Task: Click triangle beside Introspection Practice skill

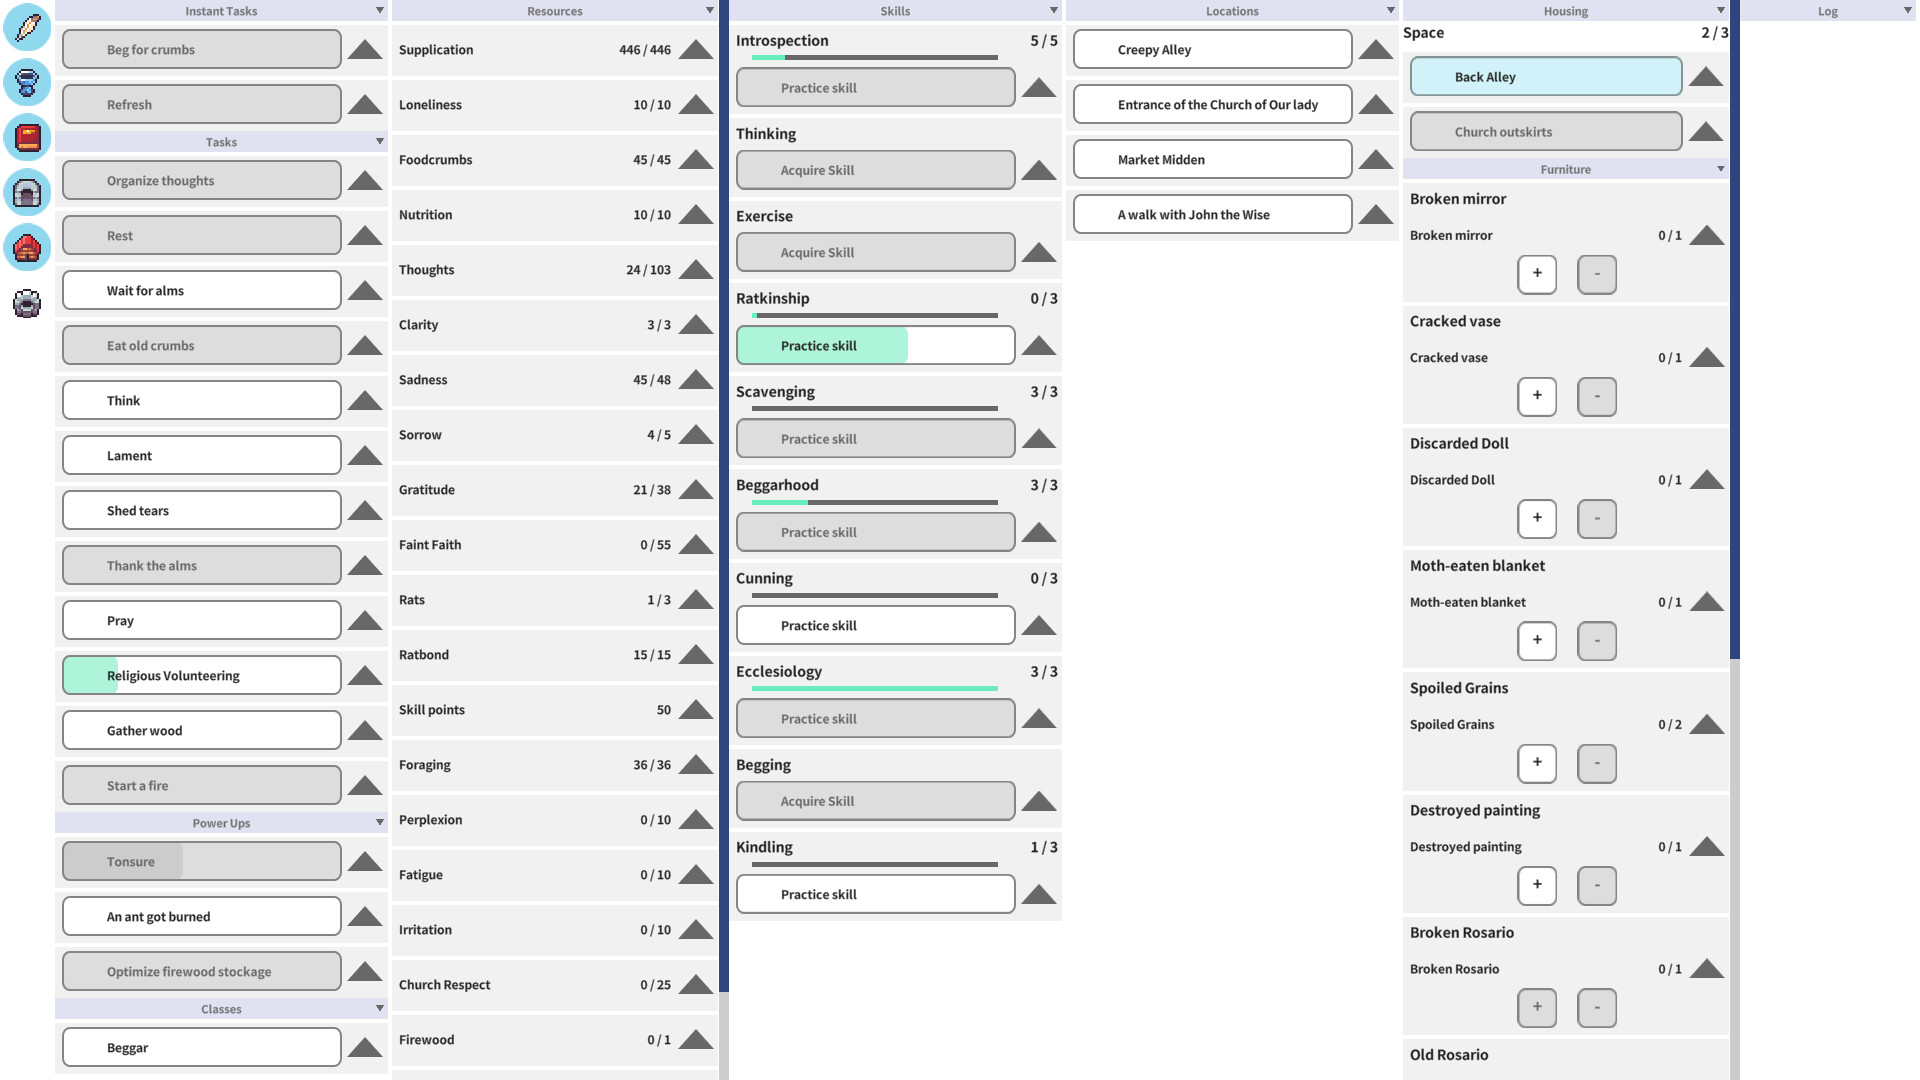Action: click(x=1039, y=87)
